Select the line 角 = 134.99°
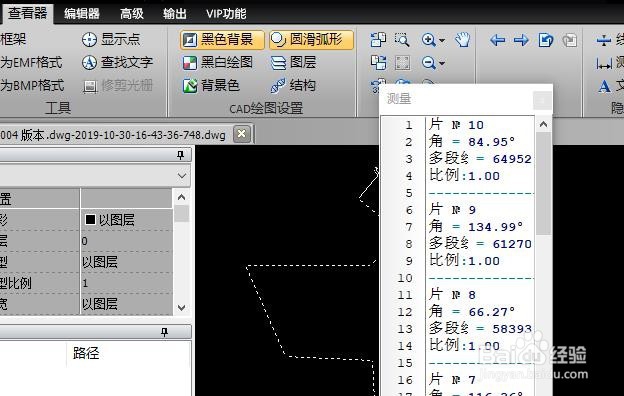The width and height of the screenshot is (624, 396). [x=476, y=227]
